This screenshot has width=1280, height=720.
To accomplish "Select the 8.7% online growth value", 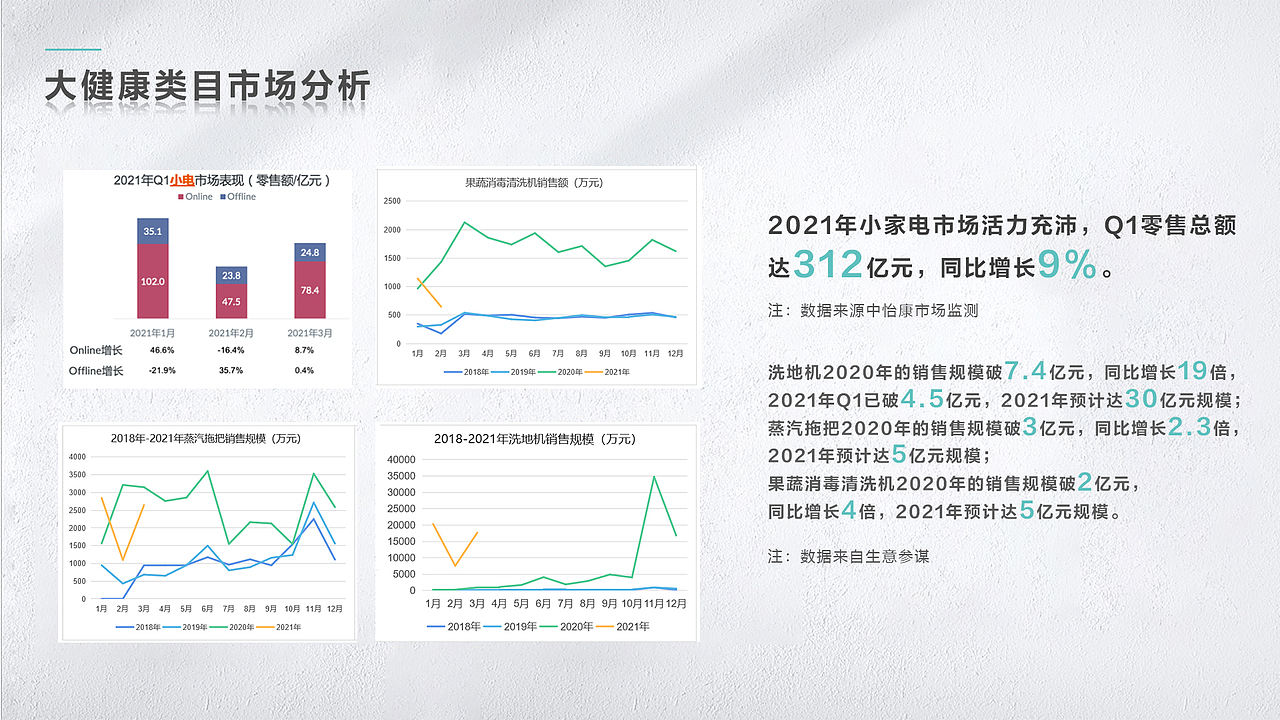I will point(304,351).
